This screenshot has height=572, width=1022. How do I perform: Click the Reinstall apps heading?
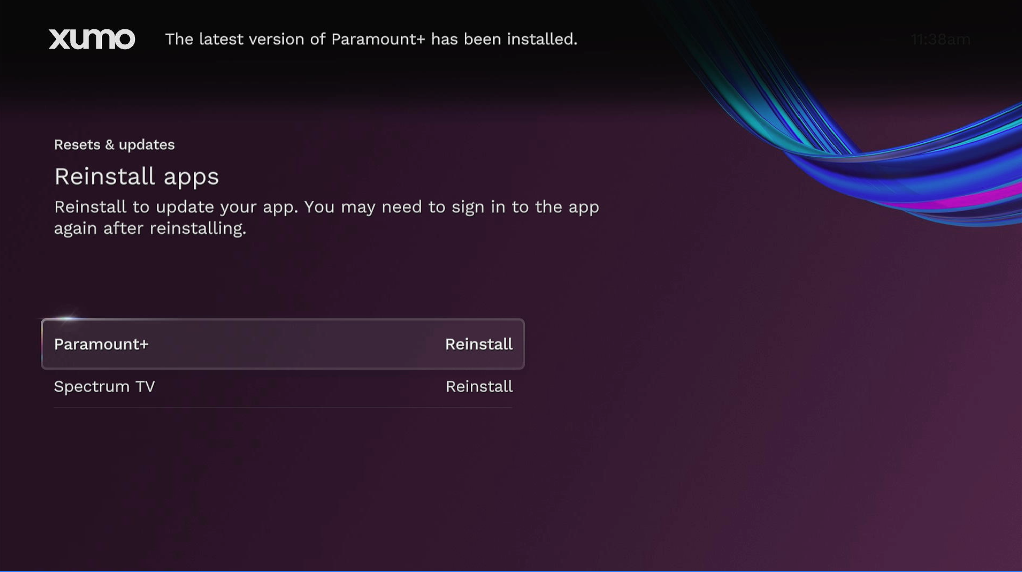136,177
